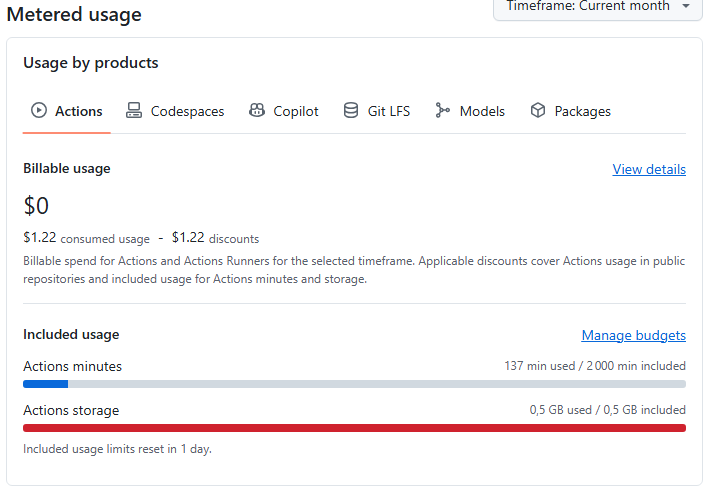This screenshot has height=492, width=709.
Task: Click 'Included usage limits reset in 1 day.'
Action: 118,449
